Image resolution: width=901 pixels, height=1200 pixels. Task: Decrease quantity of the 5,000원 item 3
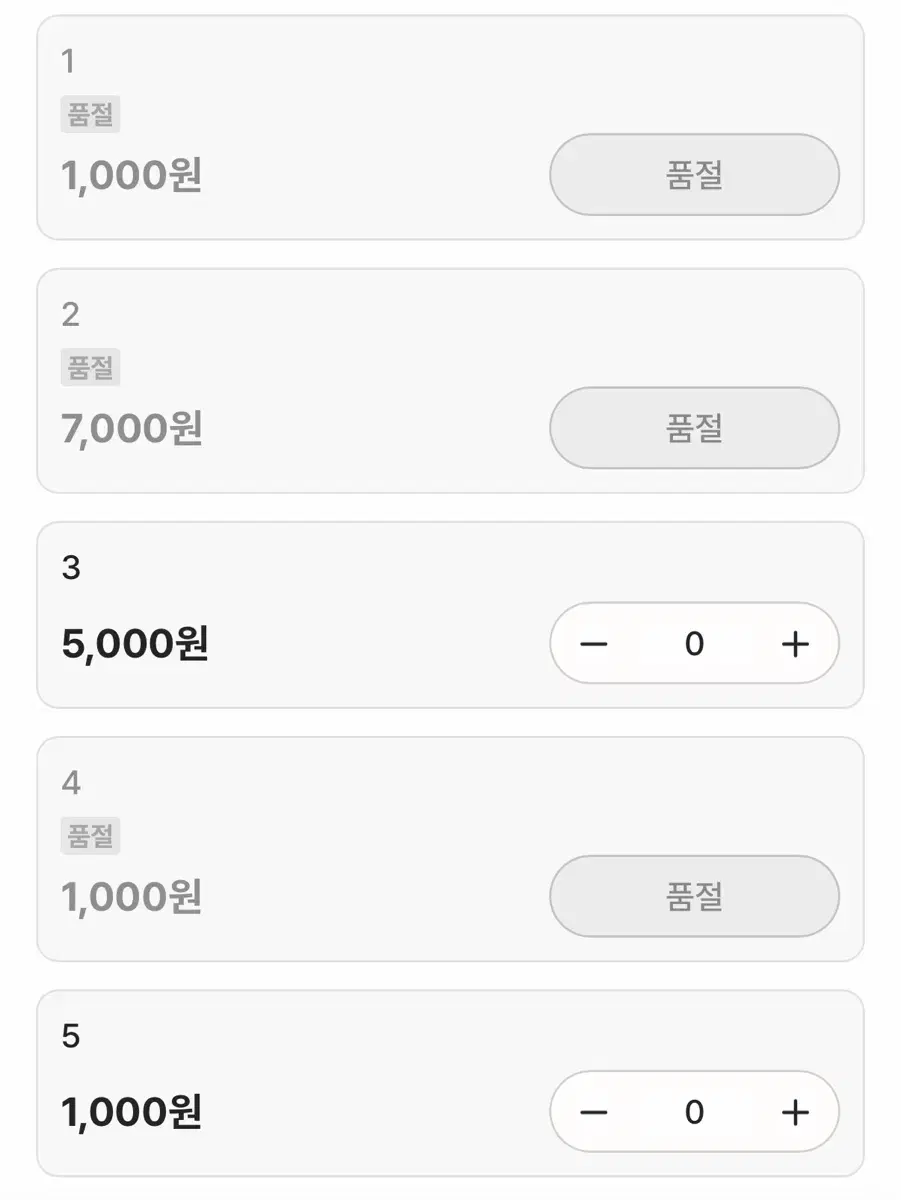594,644
